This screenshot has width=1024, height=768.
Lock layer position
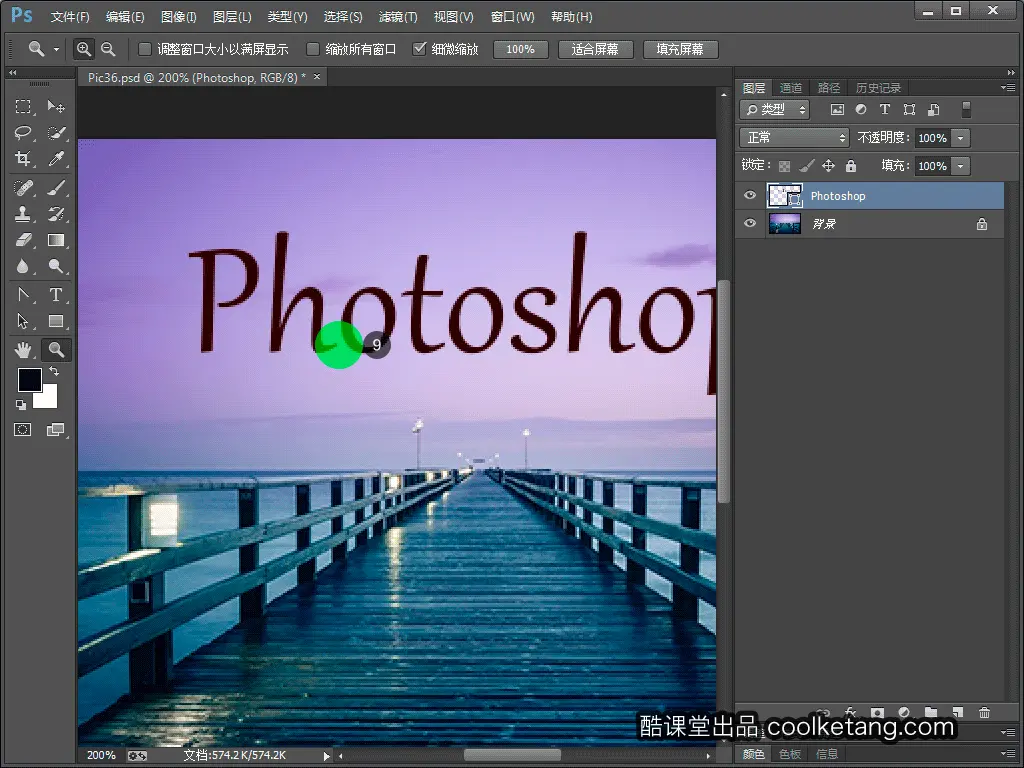point(828,166)
